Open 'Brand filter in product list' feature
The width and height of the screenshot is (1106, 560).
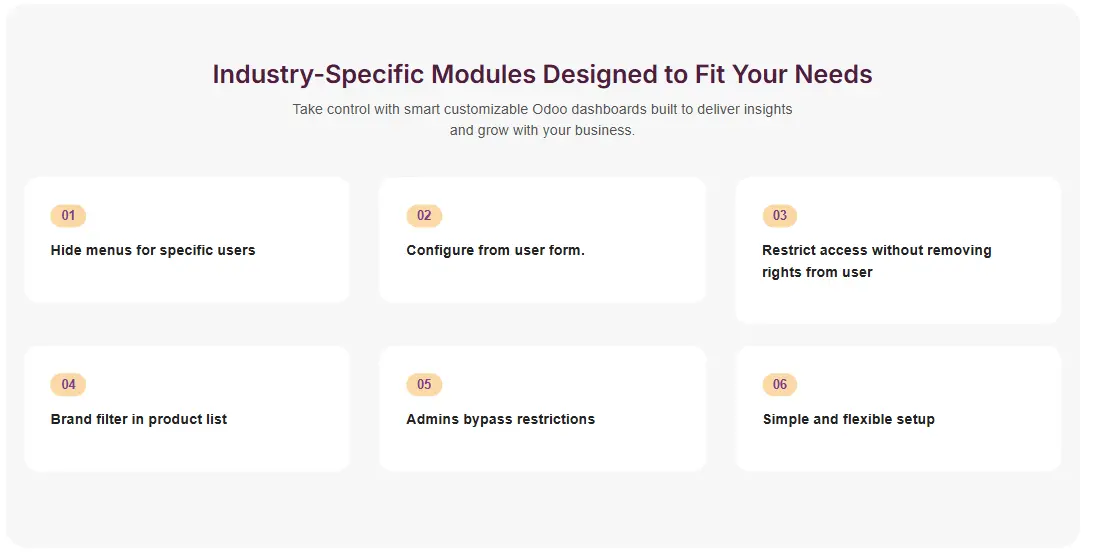pos(139,419)
